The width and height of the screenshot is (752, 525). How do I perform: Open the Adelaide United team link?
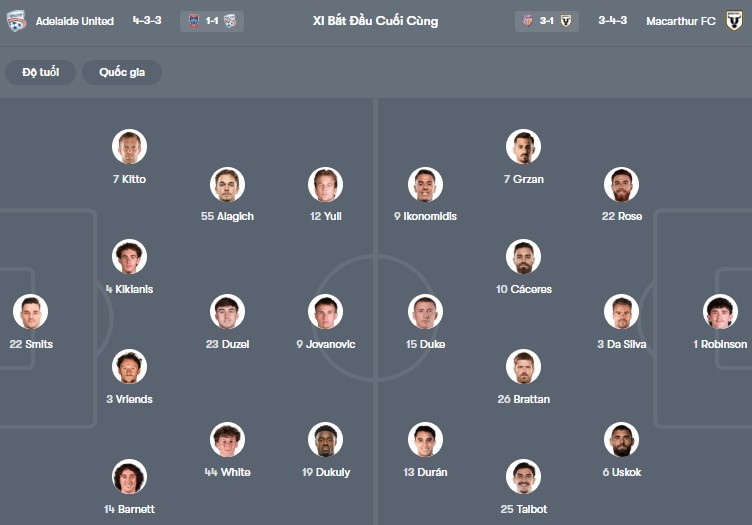[x=75, y=20]
